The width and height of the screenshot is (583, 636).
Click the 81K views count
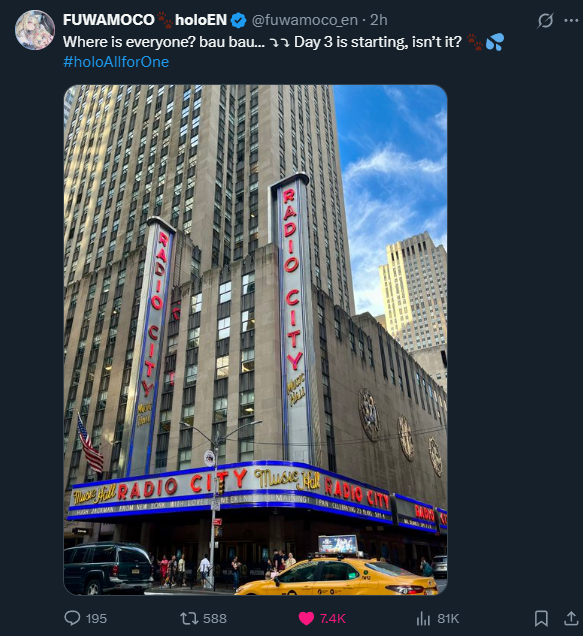(x=448, y=619)
